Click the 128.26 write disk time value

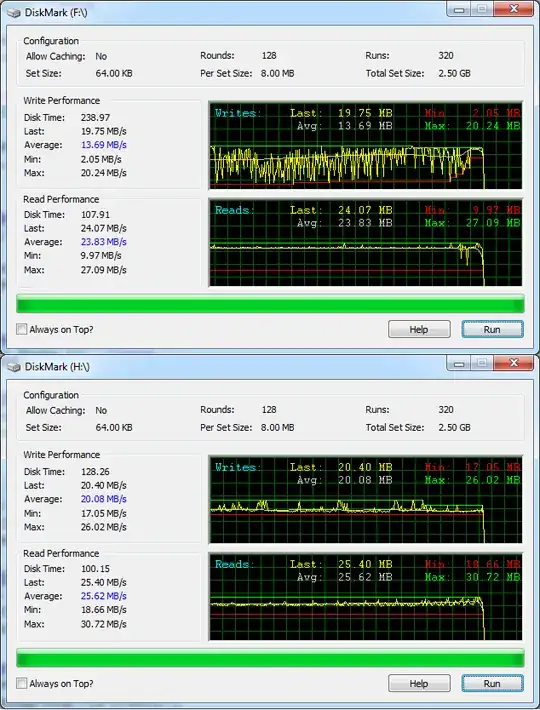tap(96, 471)
